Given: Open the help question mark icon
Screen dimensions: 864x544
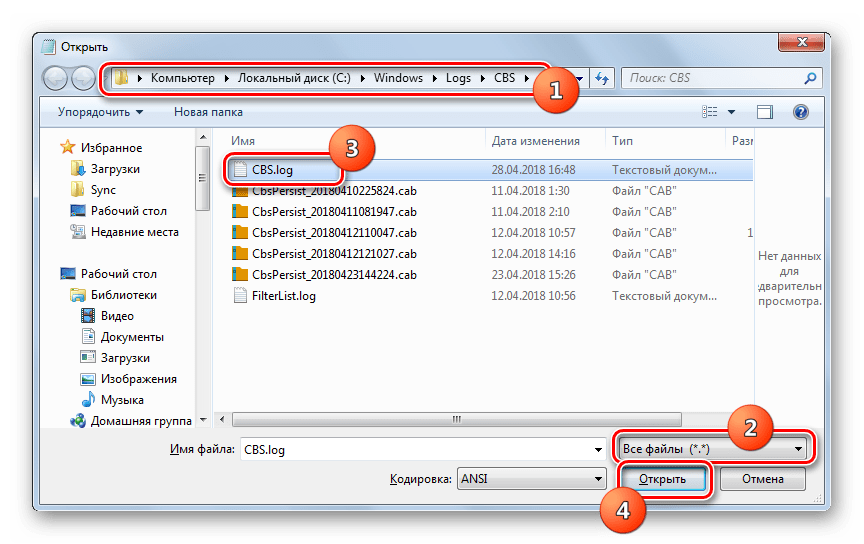Looking at the screenshot, I should coord(801,112).
